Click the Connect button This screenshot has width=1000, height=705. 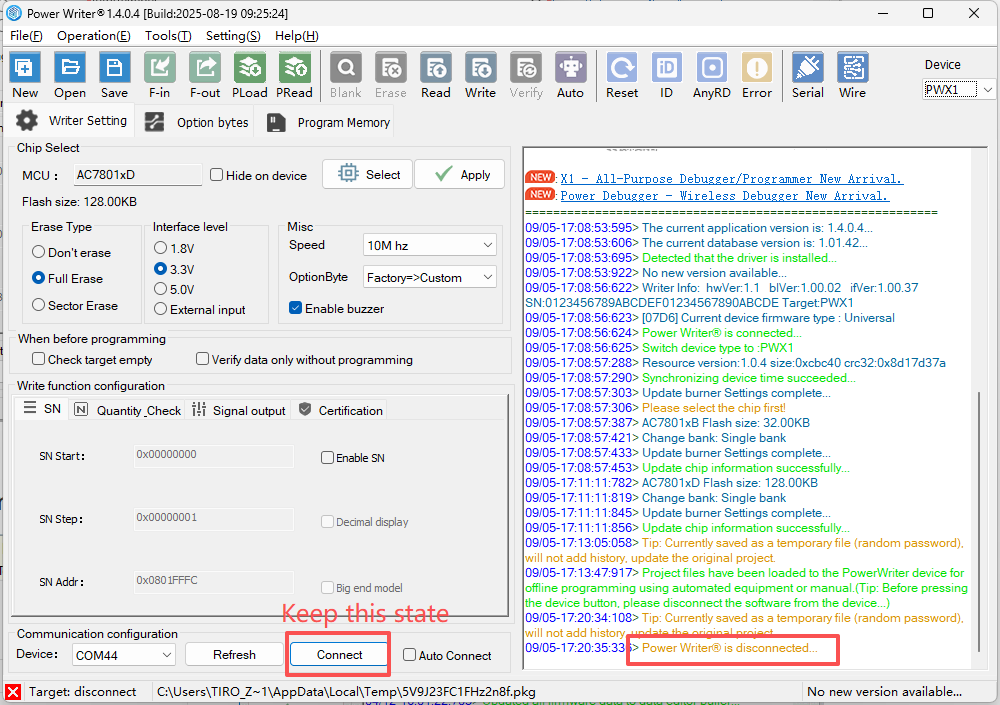coord(339,655)
